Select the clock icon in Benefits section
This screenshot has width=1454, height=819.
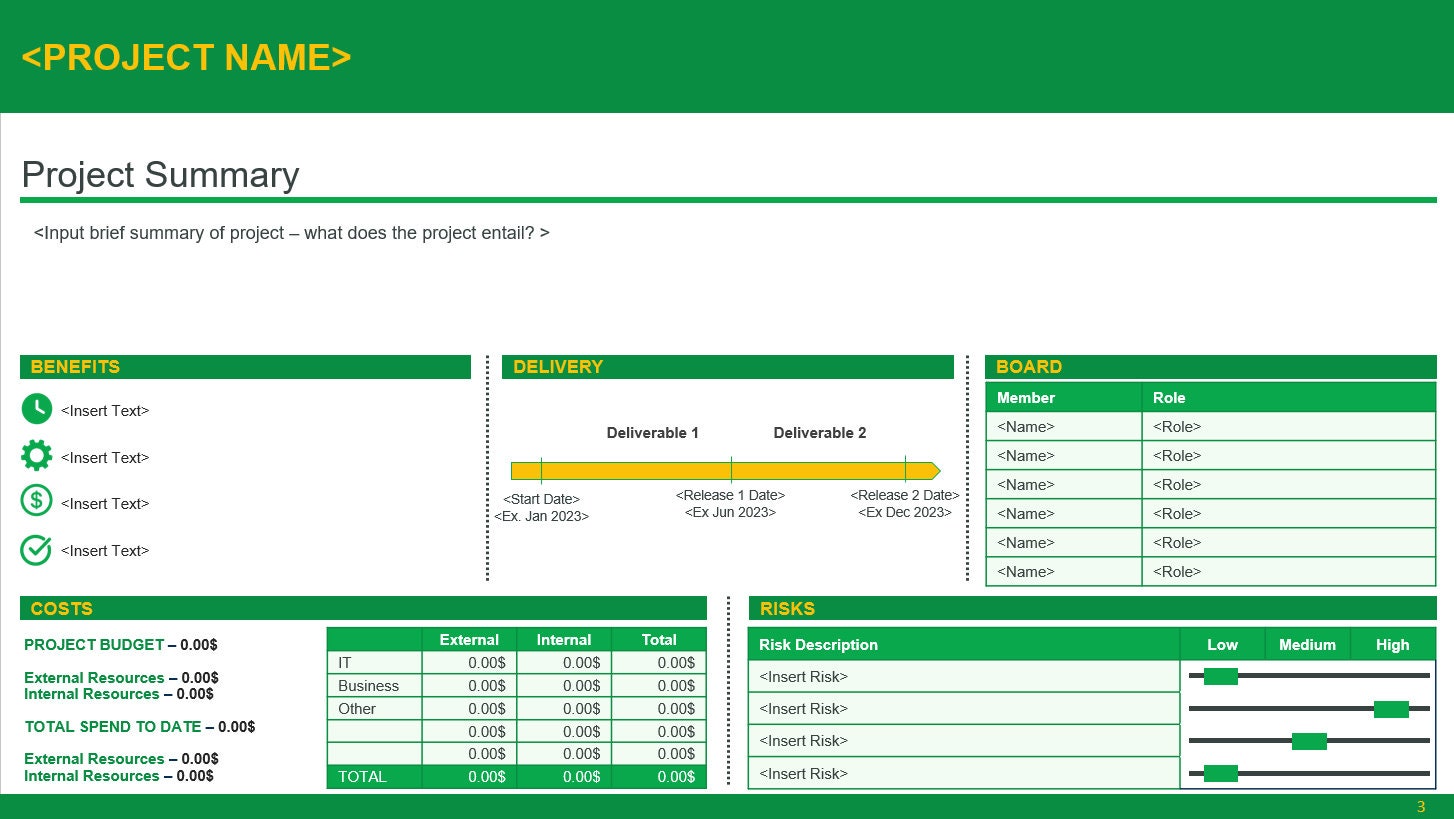click(x=36, y=408)
